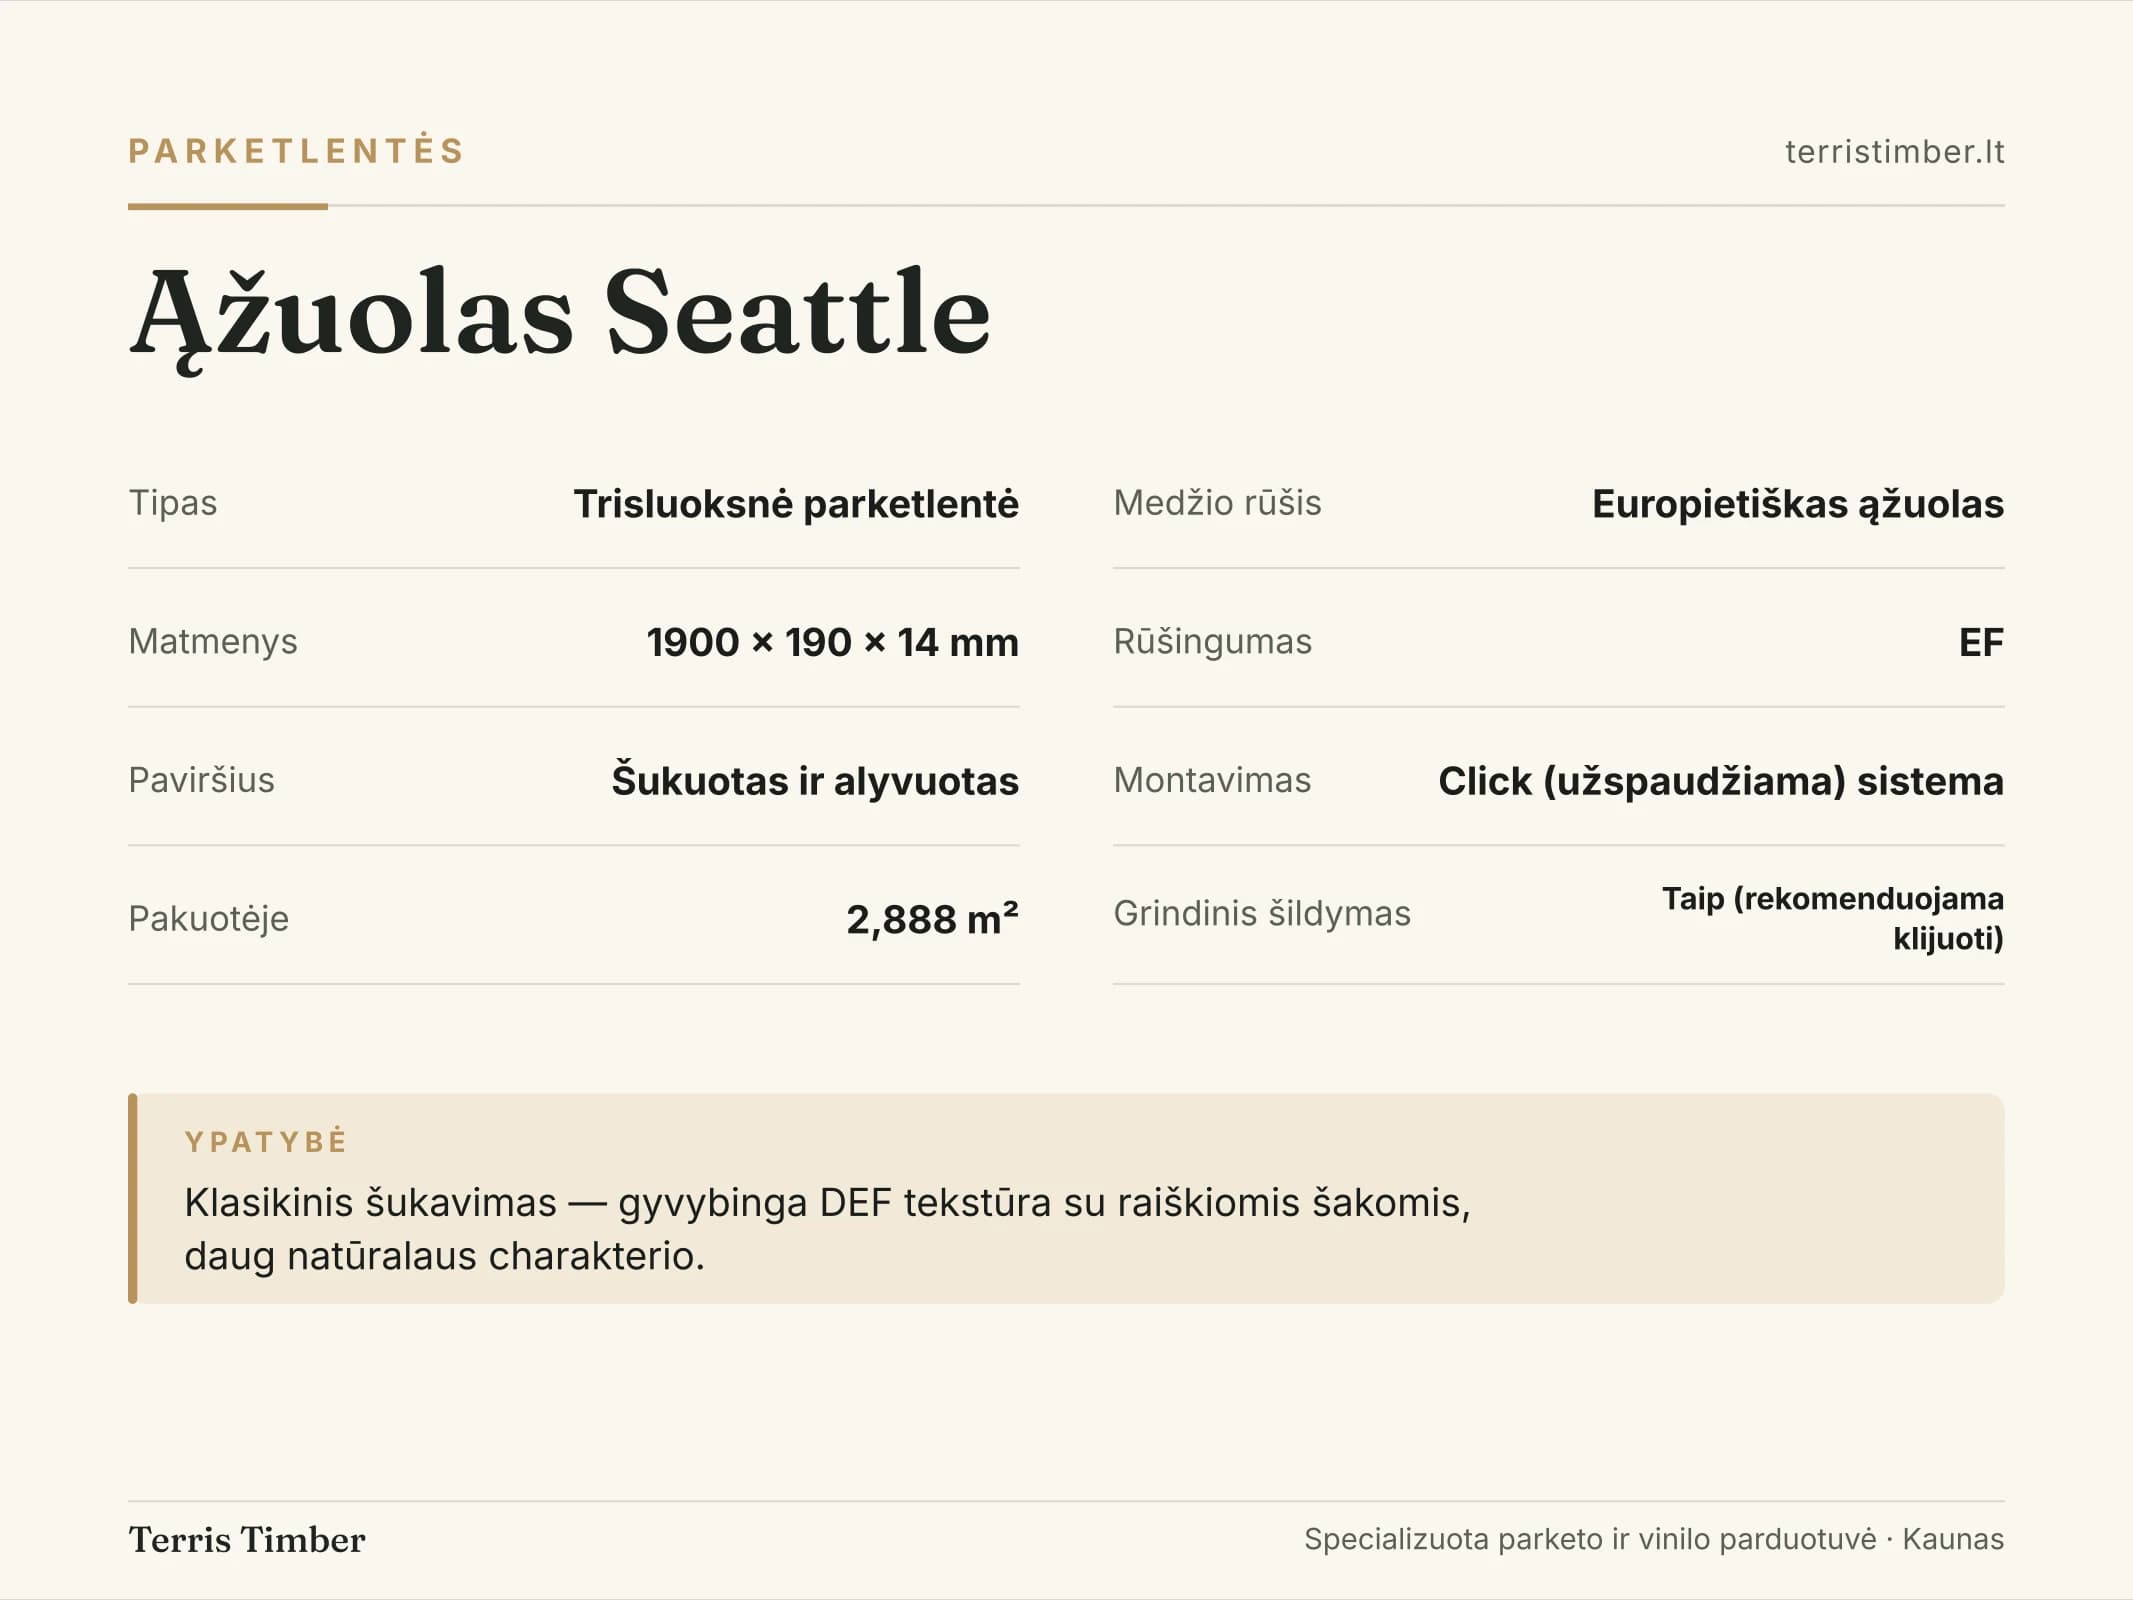Select the Taip (rekomenduojama klijuoti) text
The width and height of the screenshot is (2133, 1600).
coord(1833,918)
